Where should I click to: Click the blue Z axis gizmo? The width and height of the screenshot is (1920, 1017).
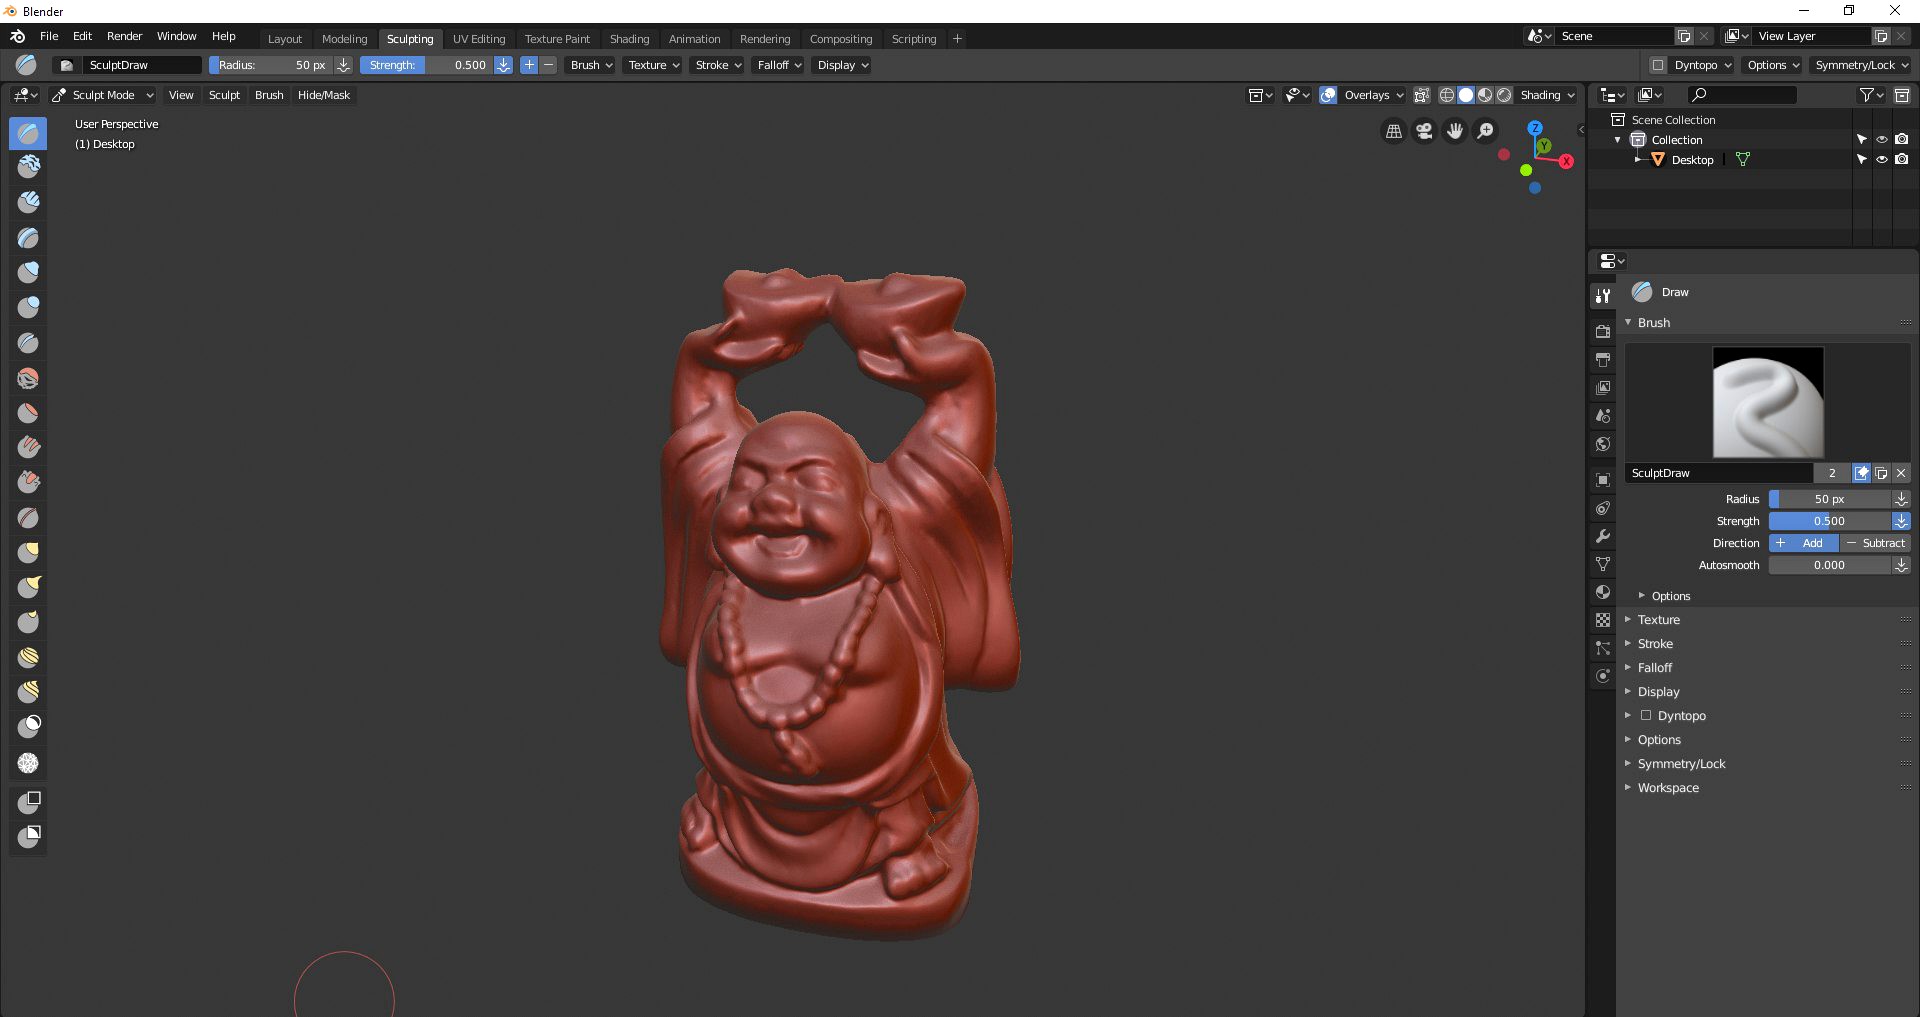(x=1535, y=128)
